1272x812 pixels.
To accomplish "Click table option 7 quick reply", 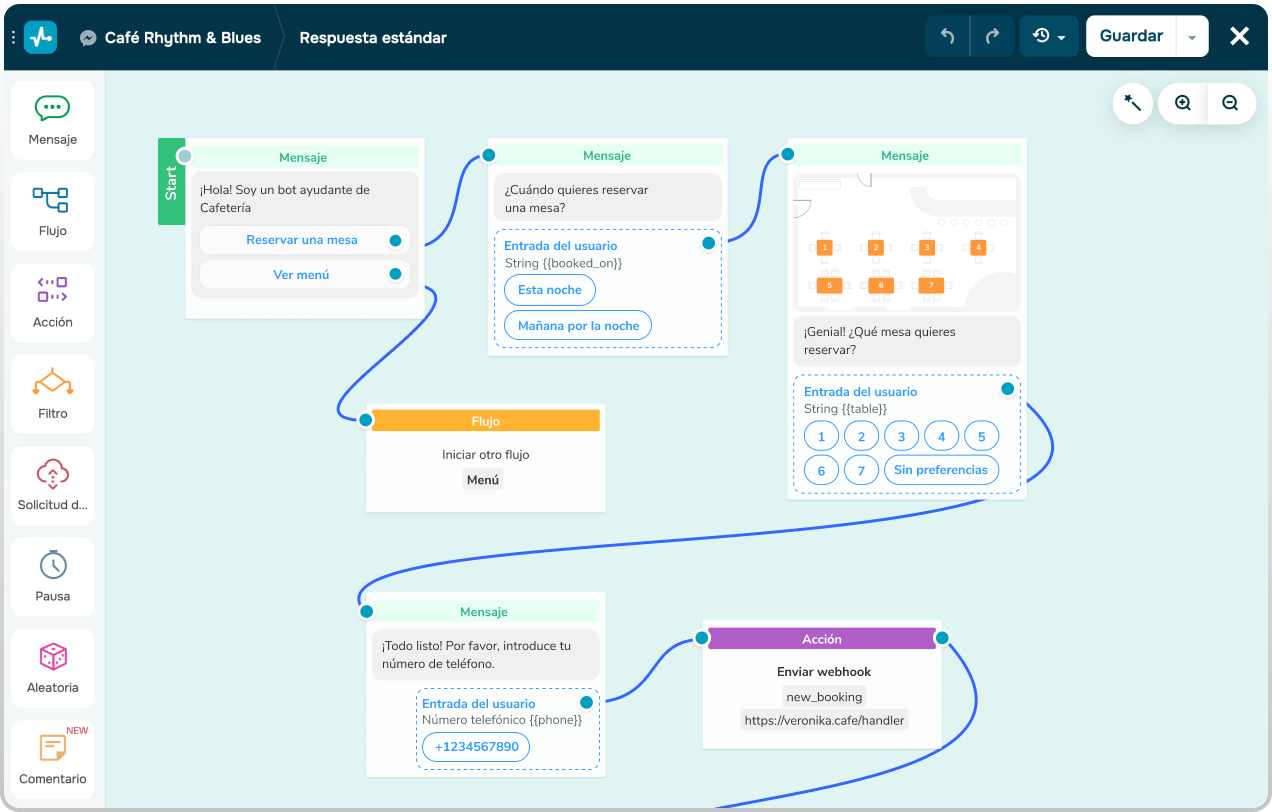I will [x=861, y=470].
